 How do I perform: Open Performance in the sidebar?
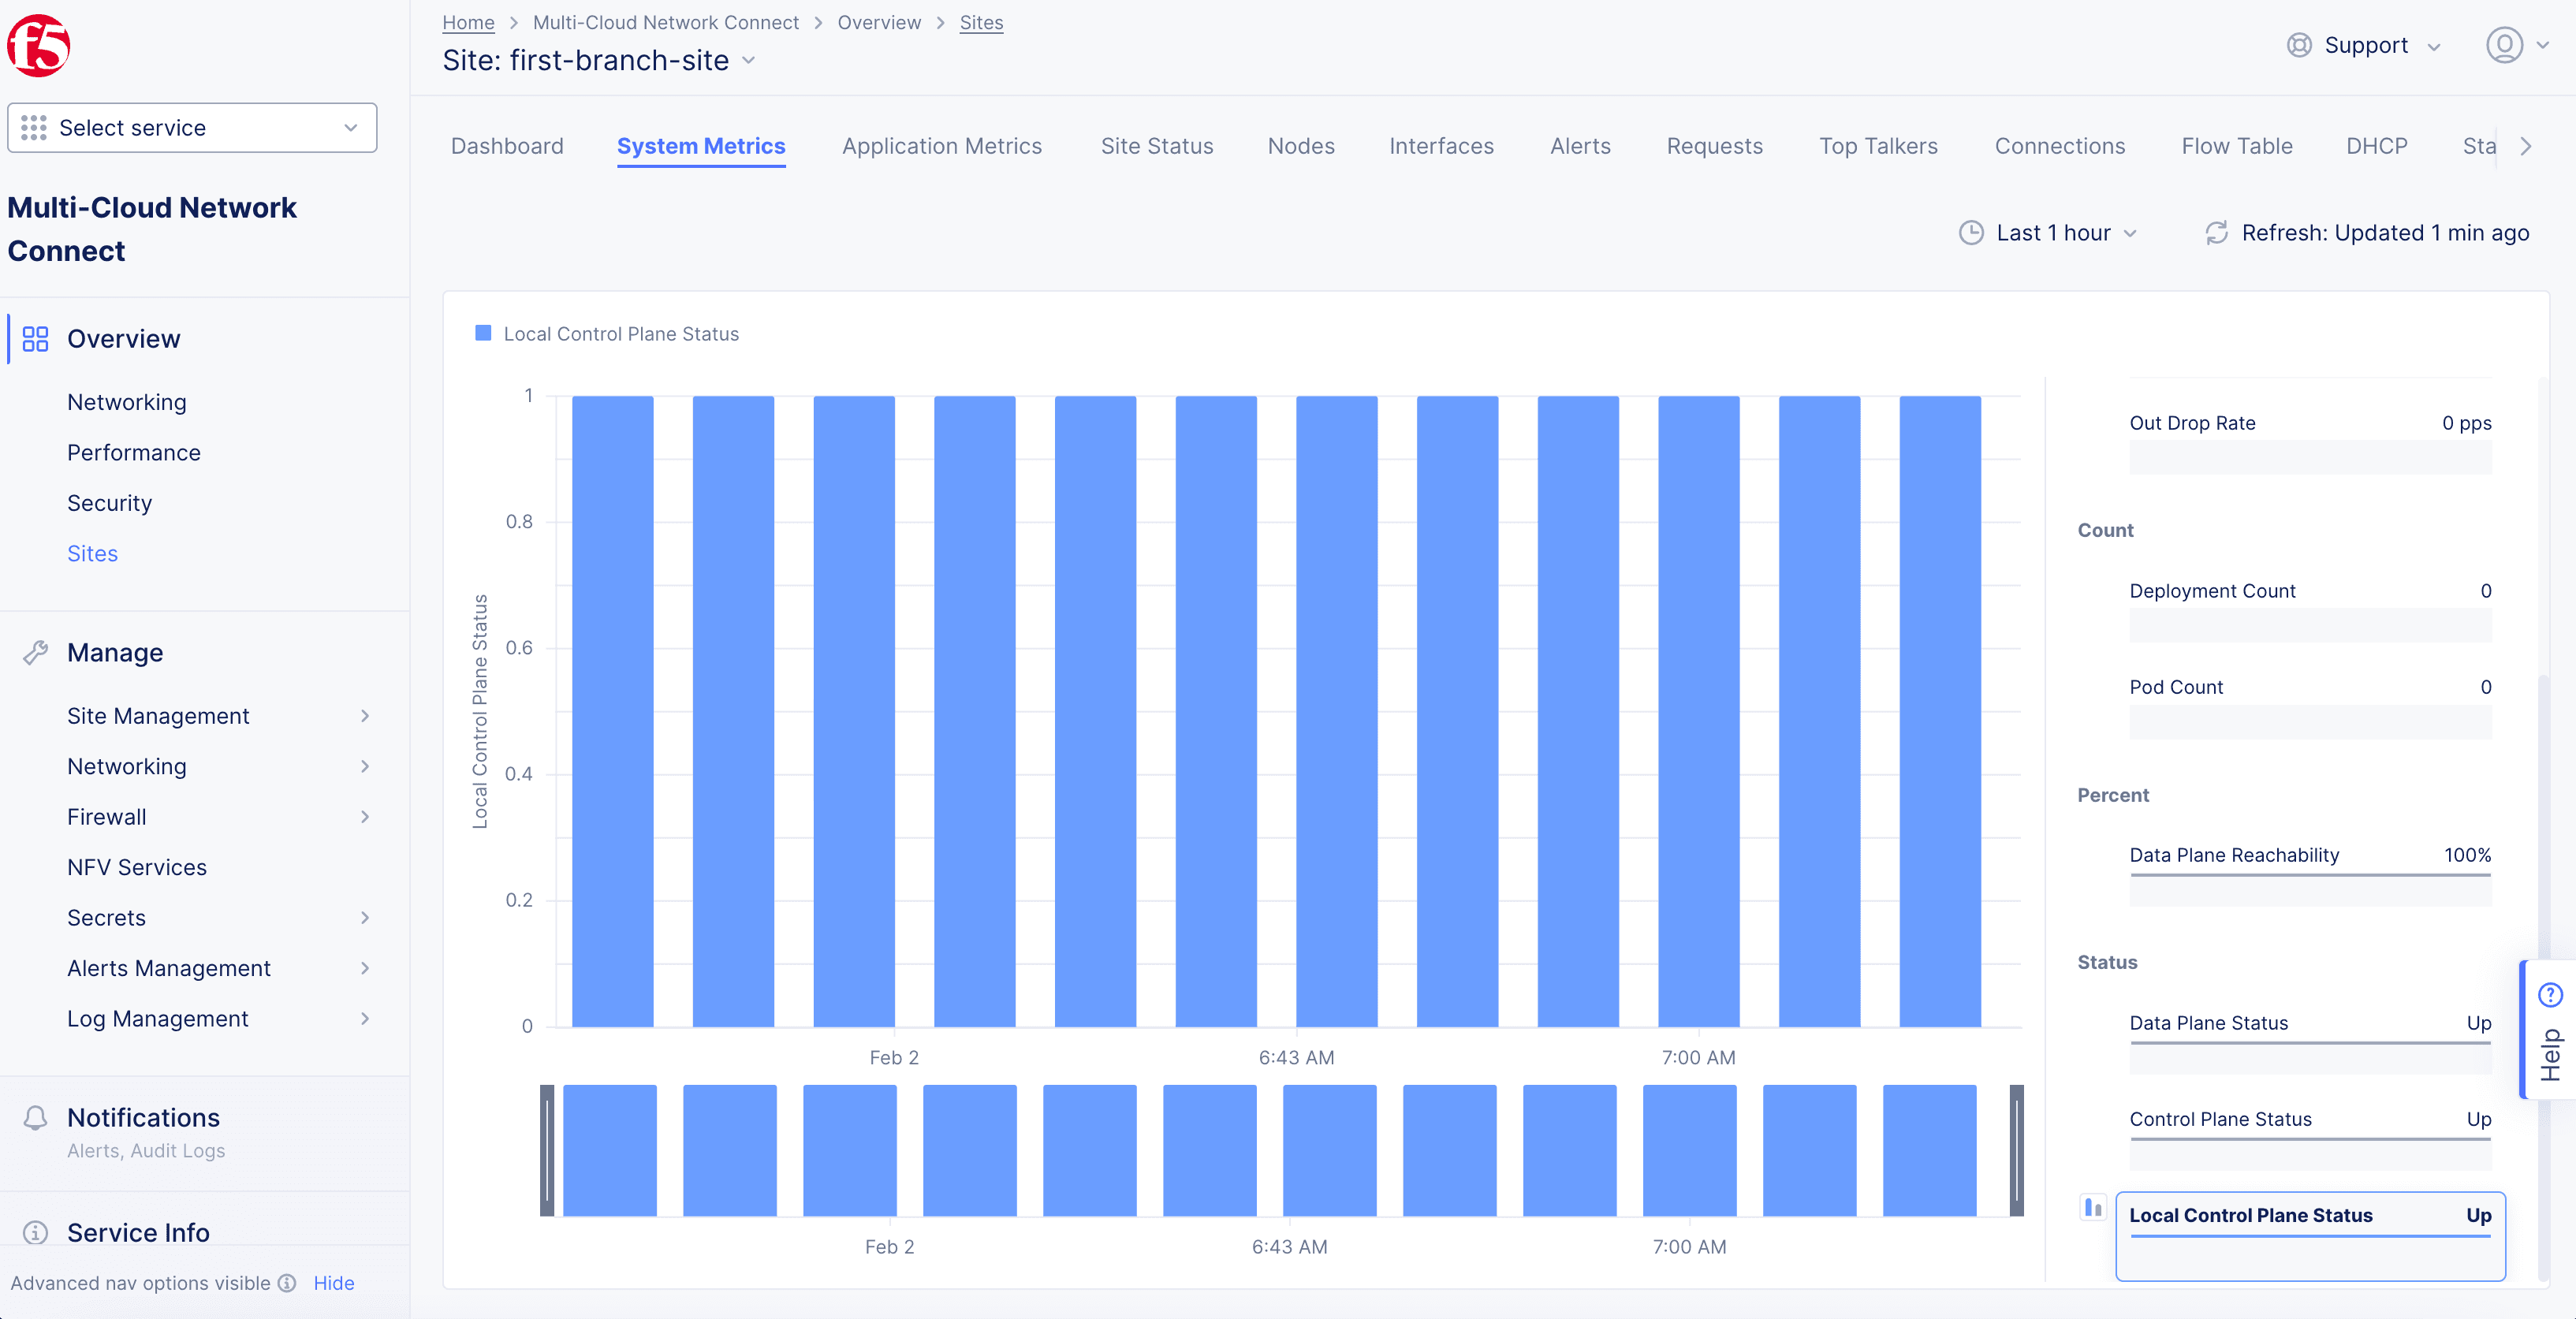[134, 453]
